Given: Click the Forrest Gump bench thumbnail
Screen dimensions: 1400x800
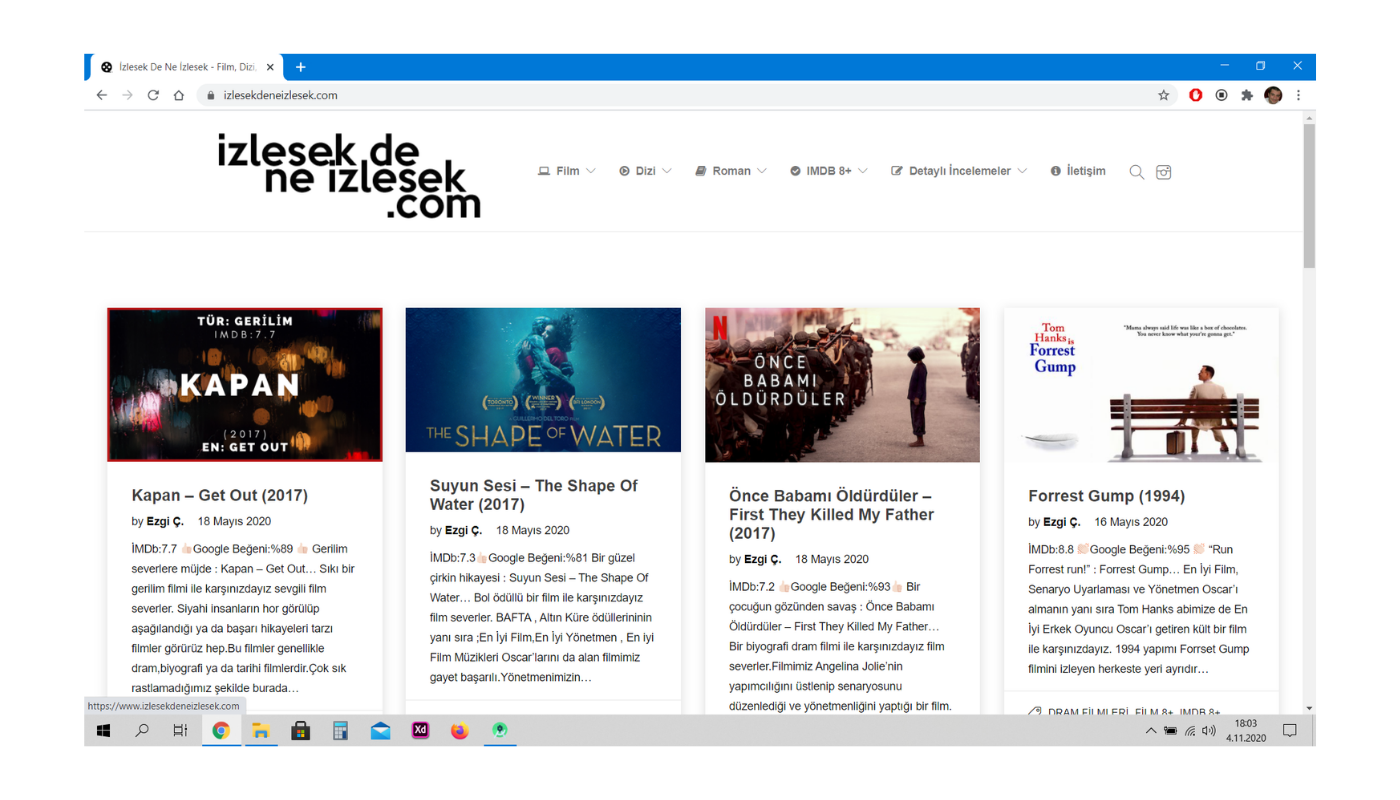Looking at the screenshot, I should (x=1141, y=385).
